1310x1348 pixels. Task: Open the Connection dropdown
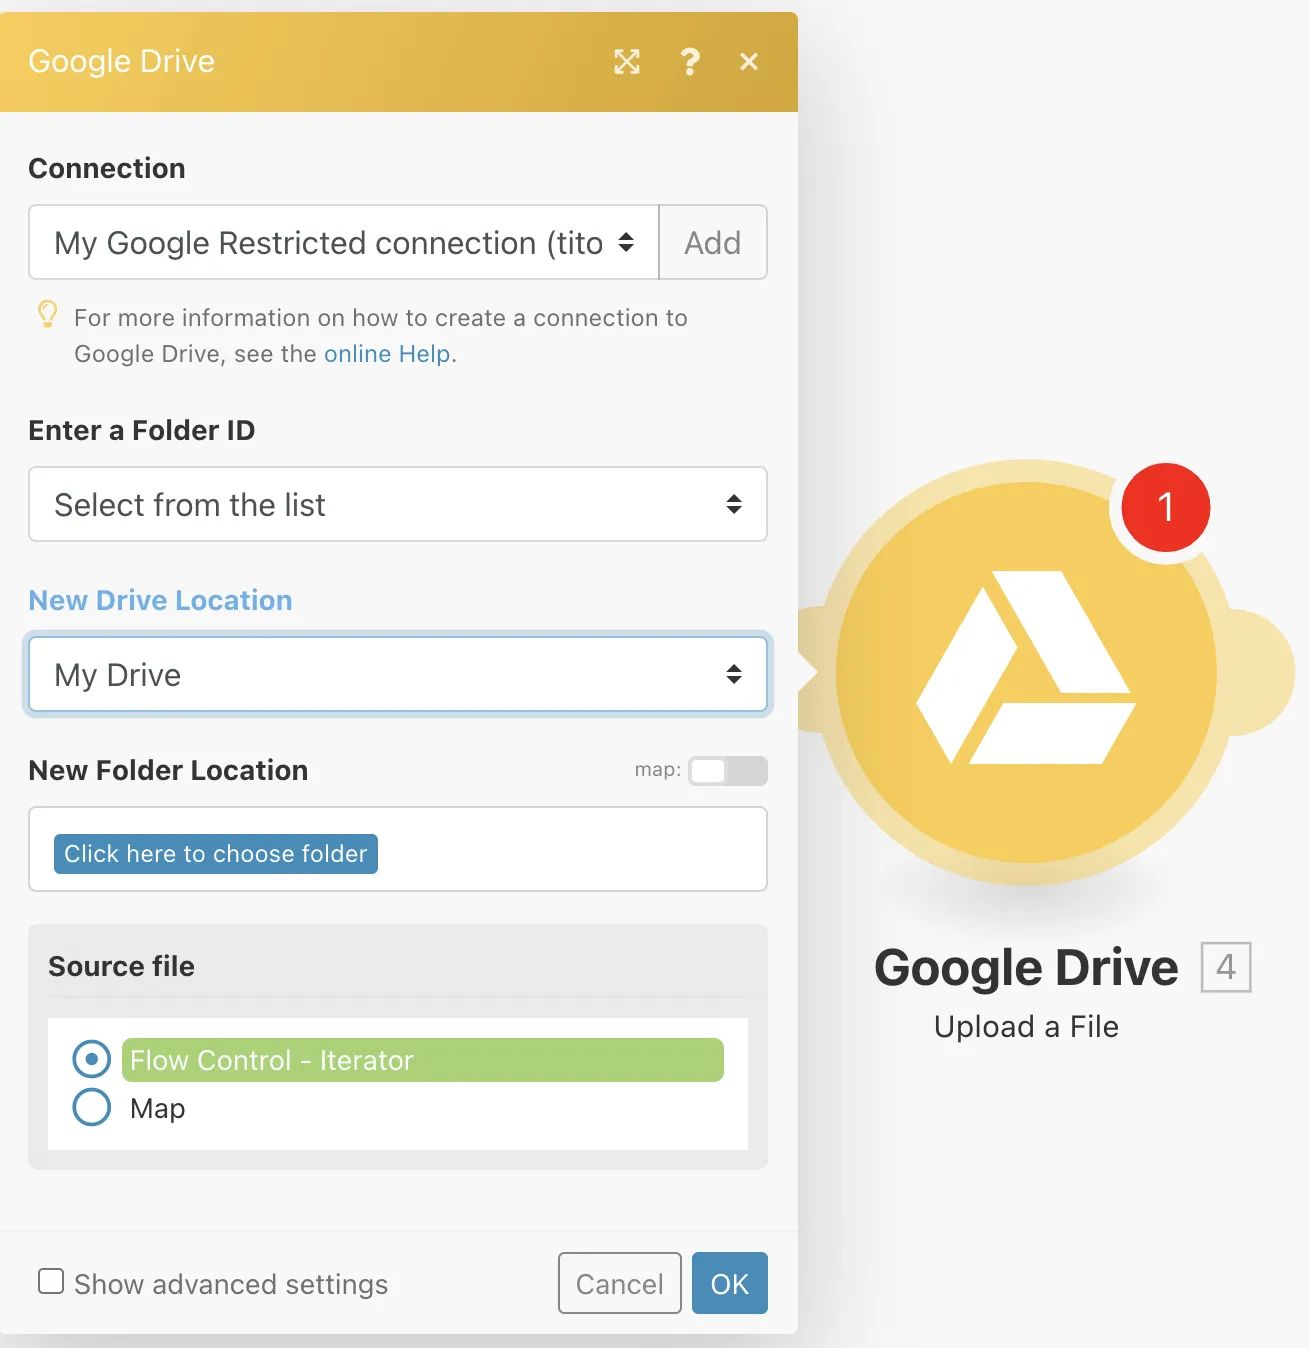[x=344, y=242]
